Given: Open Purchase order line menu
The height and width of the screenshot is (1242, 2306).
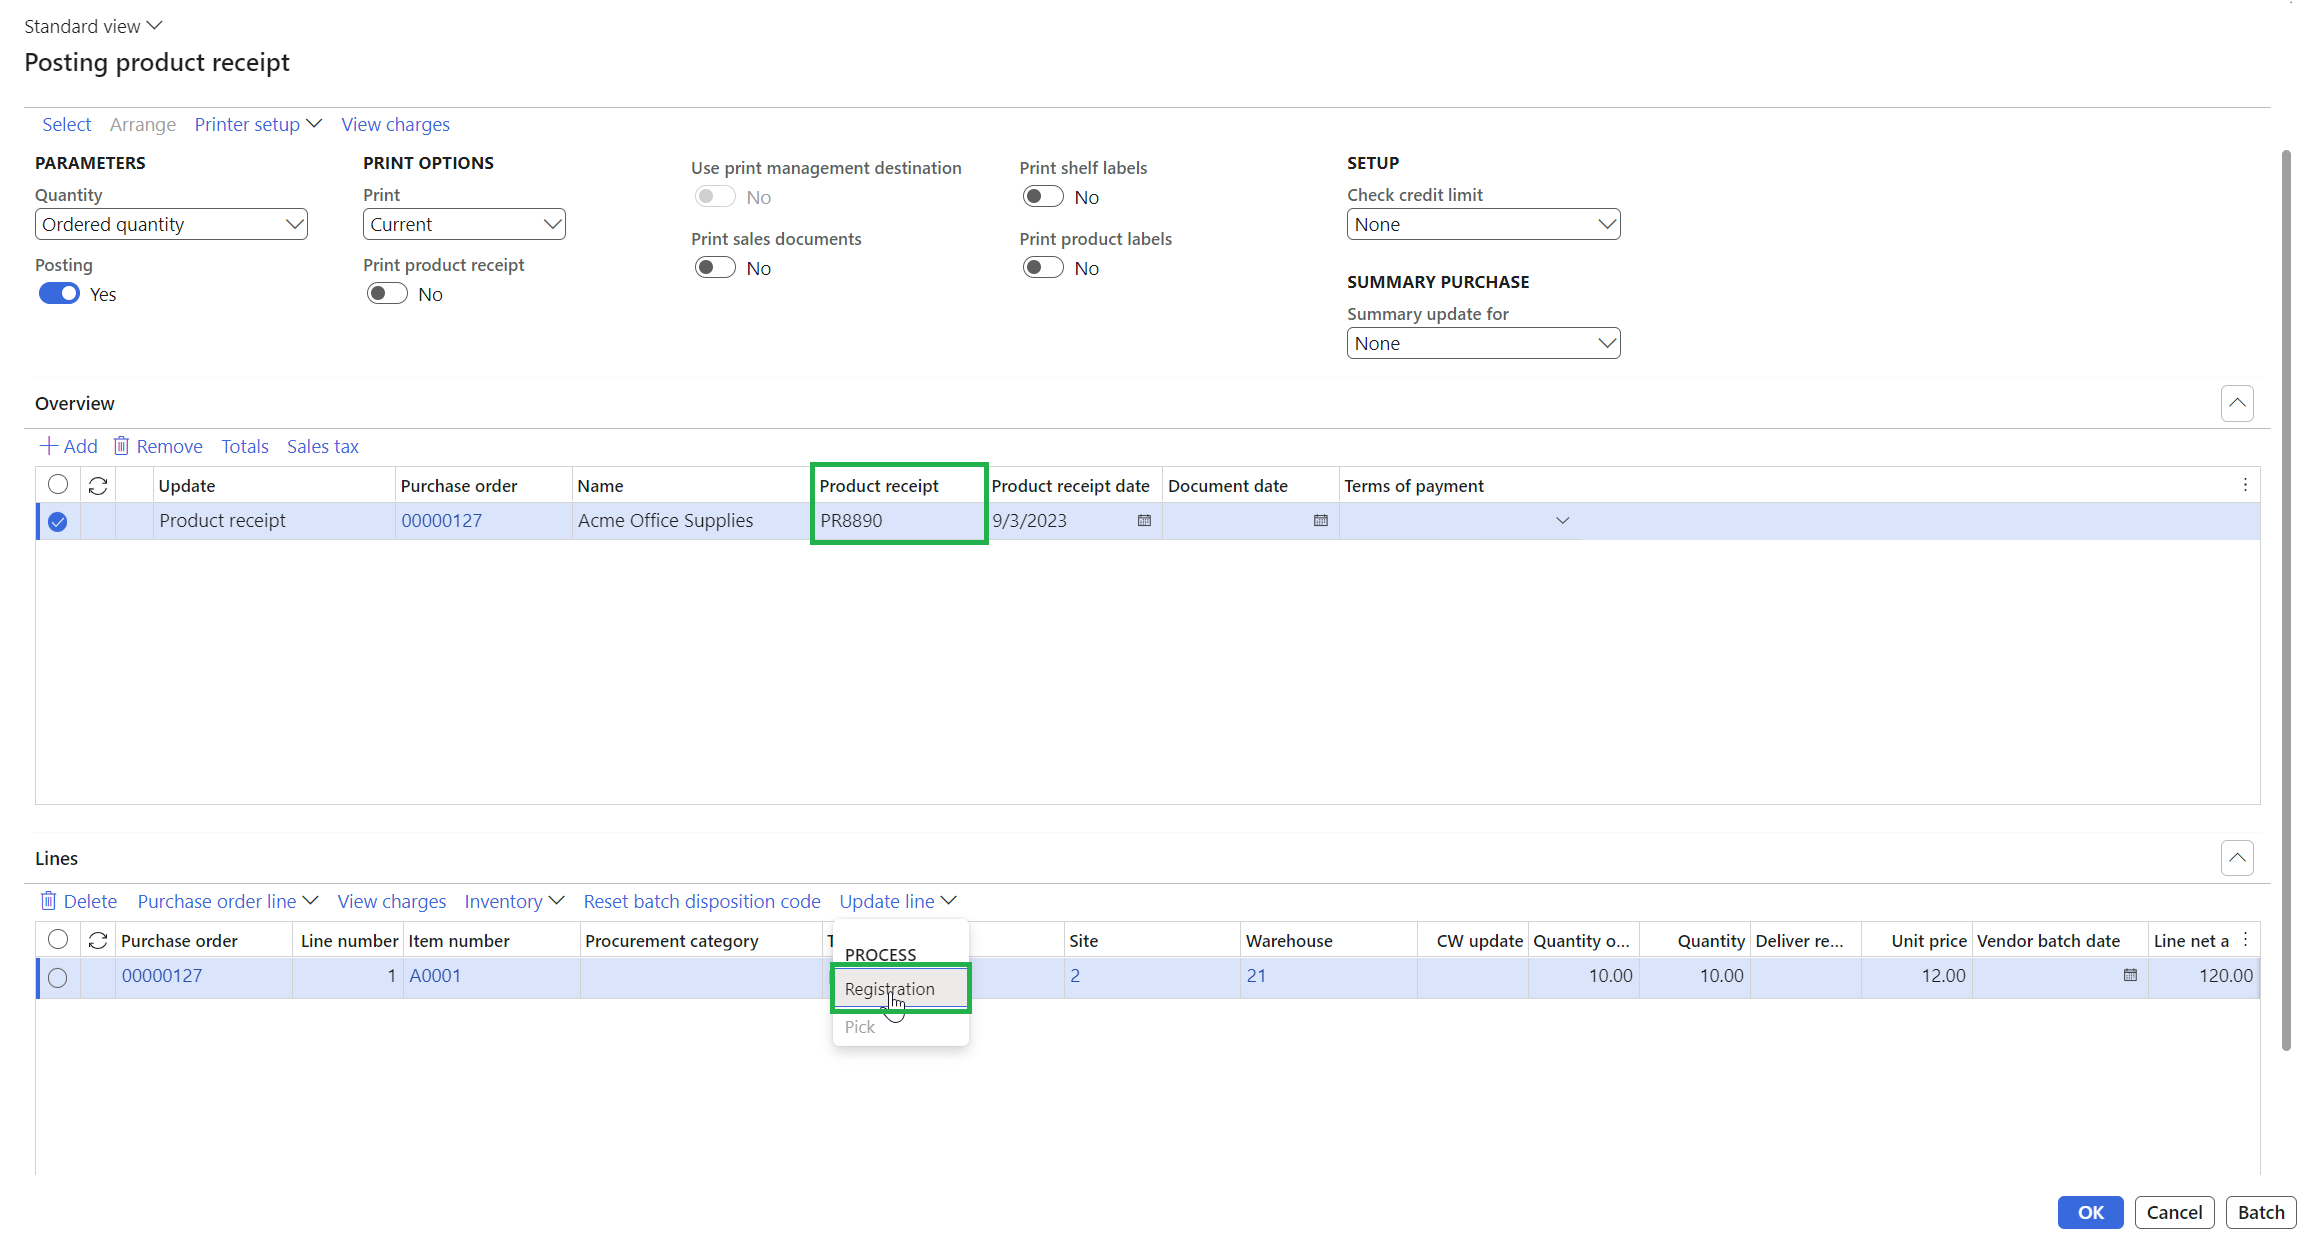Looking at the screenshot, I should tap(228, 901).
